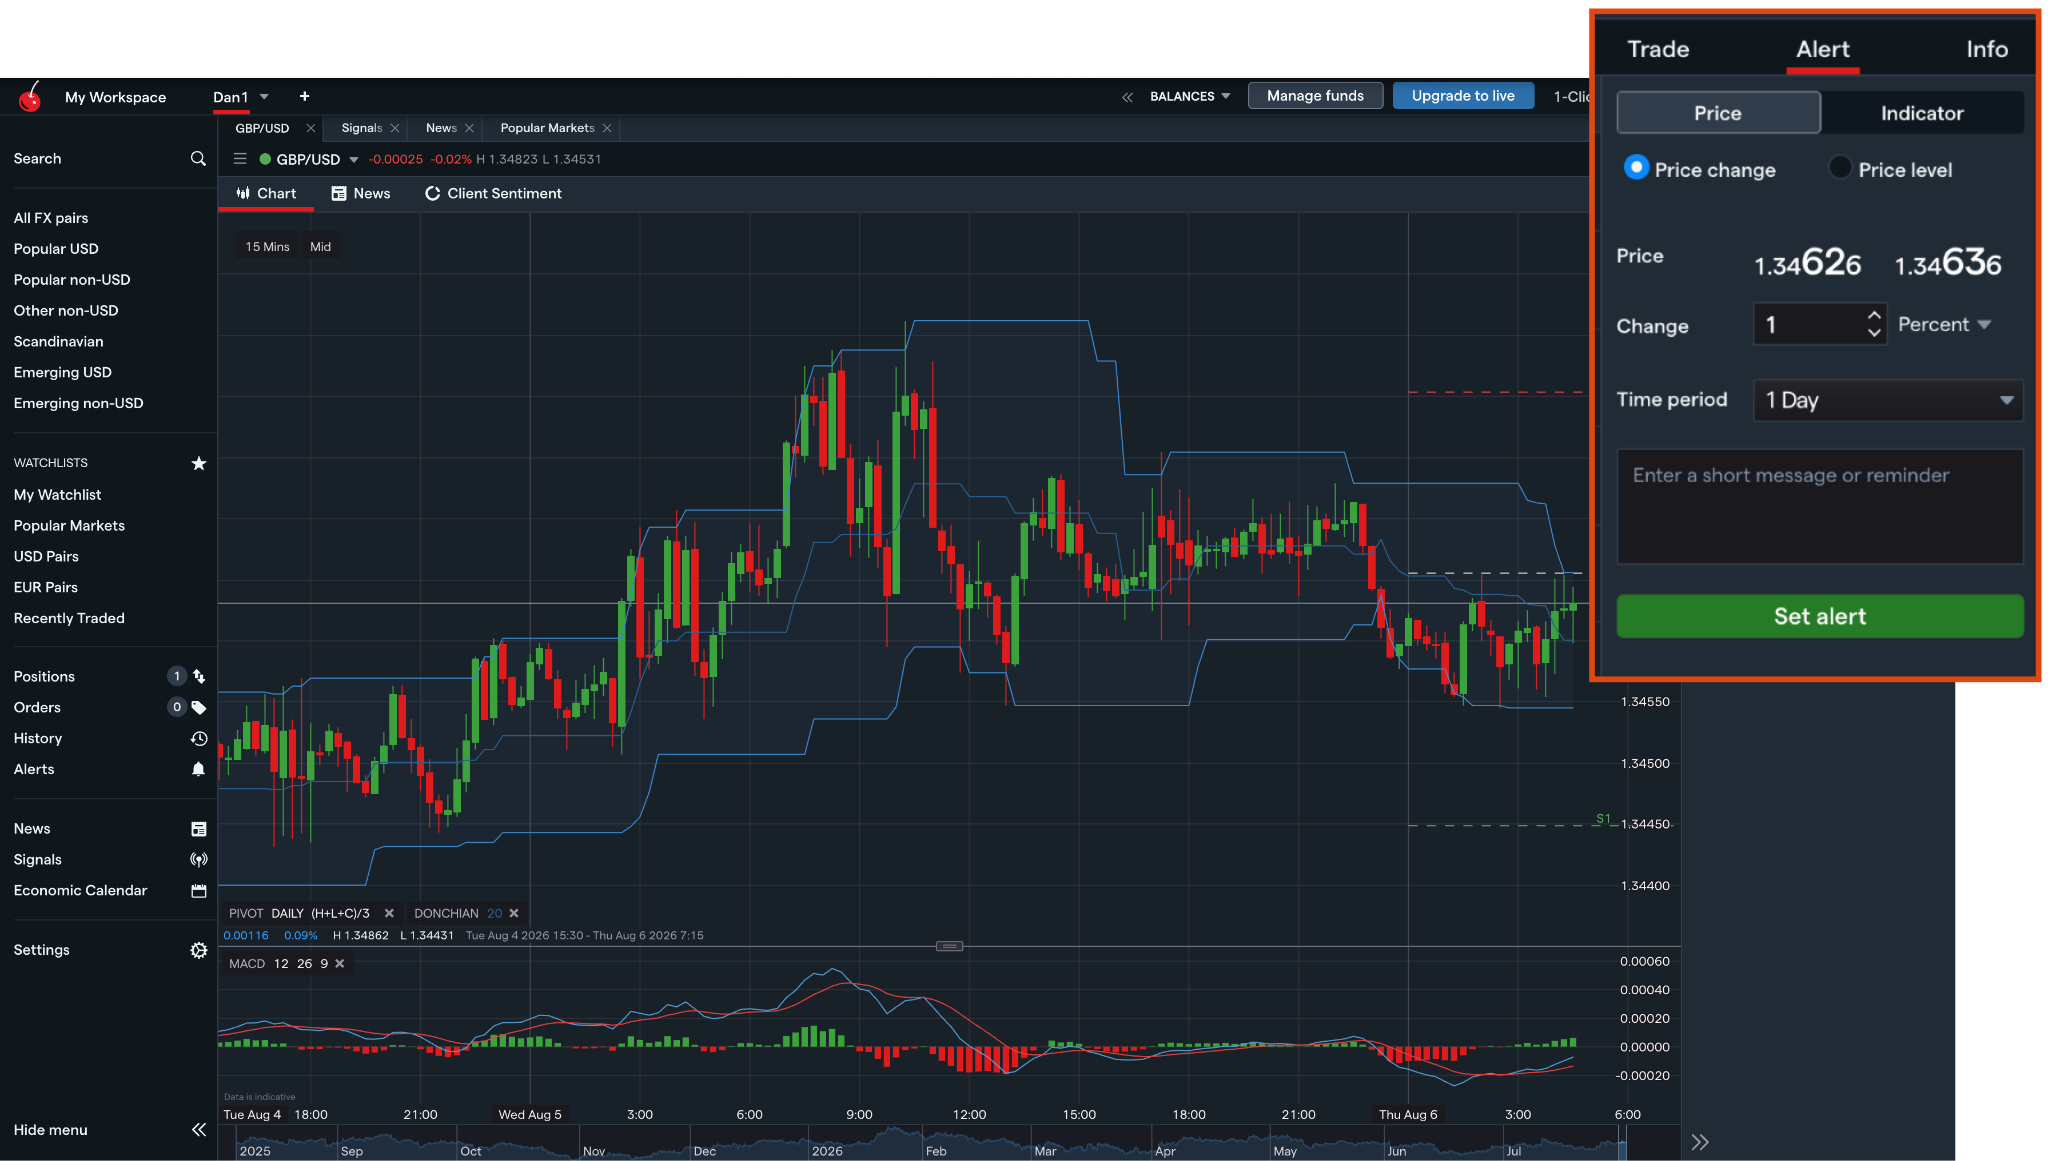This screenshot has height=1161, width=2048.
Task: Click the alert message text box
Action: tap(1820, 506)
